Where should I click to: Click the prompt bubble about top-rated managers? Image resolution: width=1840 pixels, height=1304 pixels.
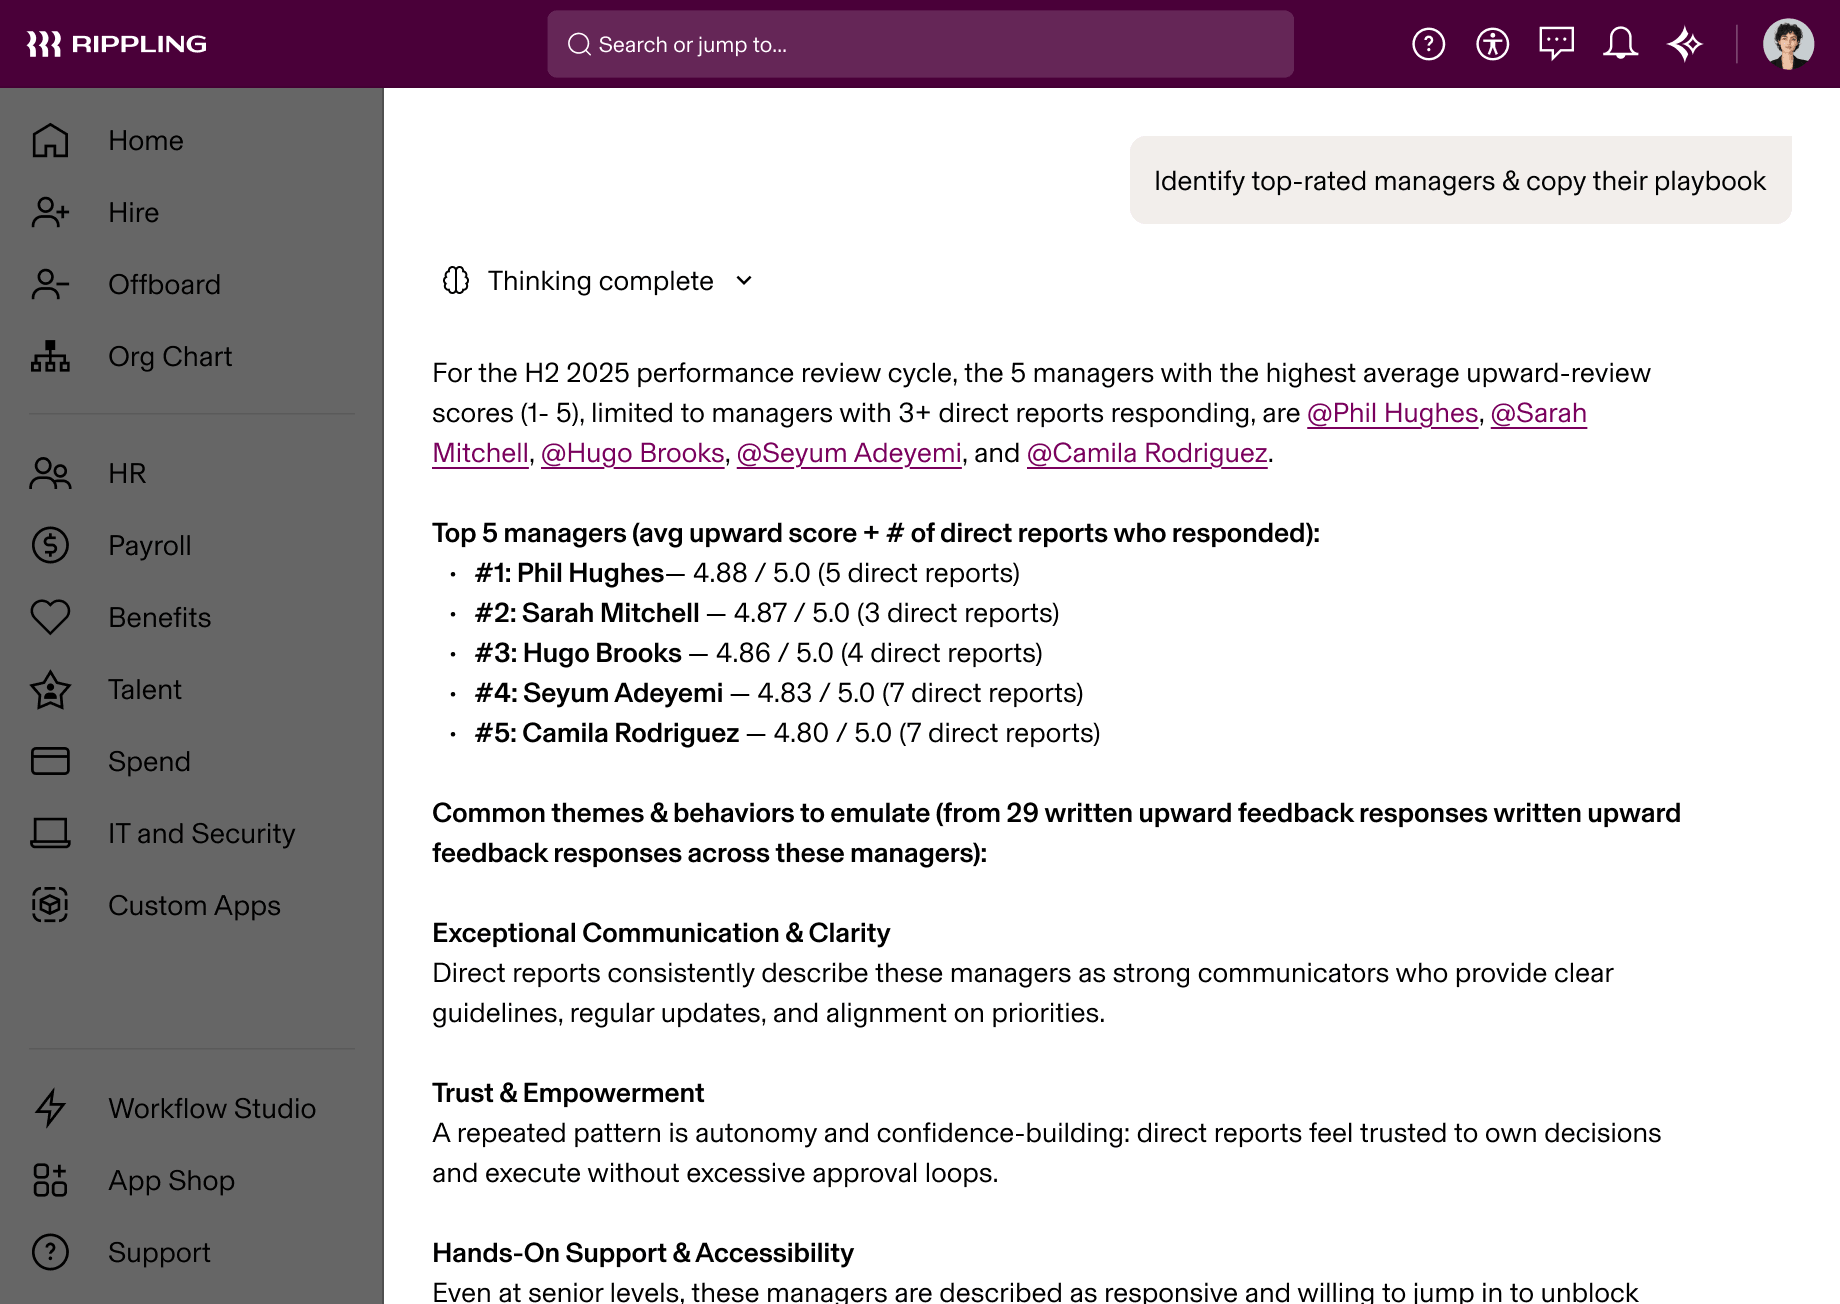click(x=1460, y=180)
